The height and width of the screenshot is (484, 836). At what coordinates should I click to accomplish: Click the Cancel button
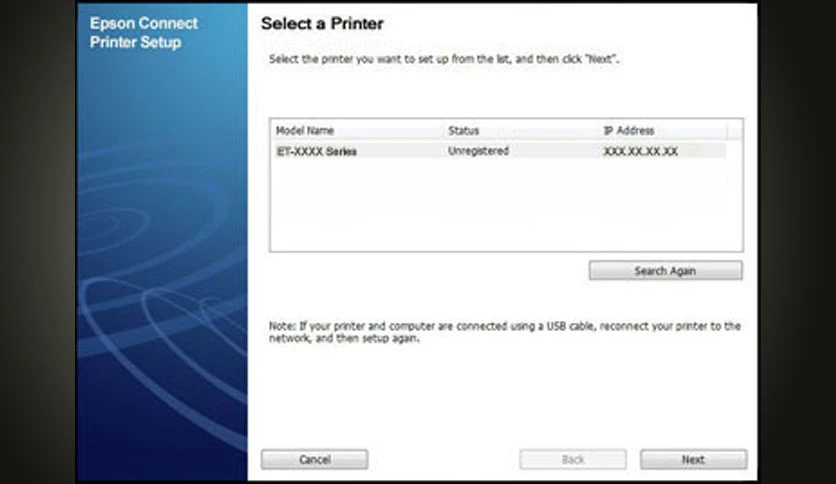(x=315, y=459)
